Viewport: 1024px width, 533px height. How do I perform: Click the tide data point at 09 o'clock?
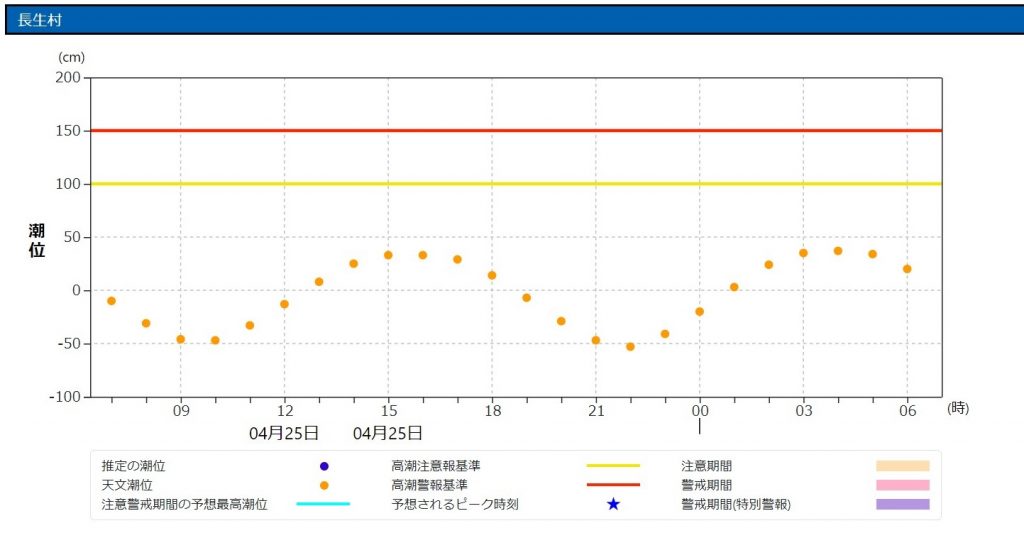(181, 339)
